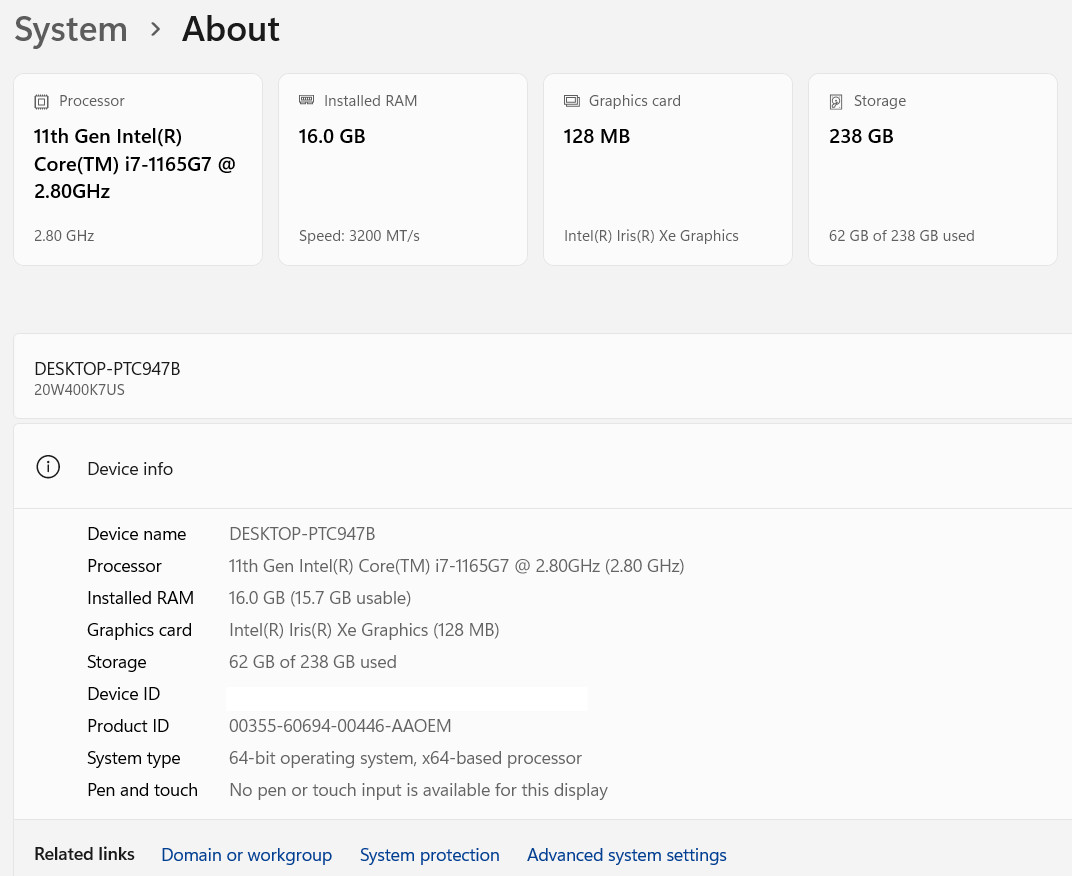Click Product ID 00355-60694-00446-AAOEM
The height and width of the screenshot is (876, 1072).
(x=340, y=726)
